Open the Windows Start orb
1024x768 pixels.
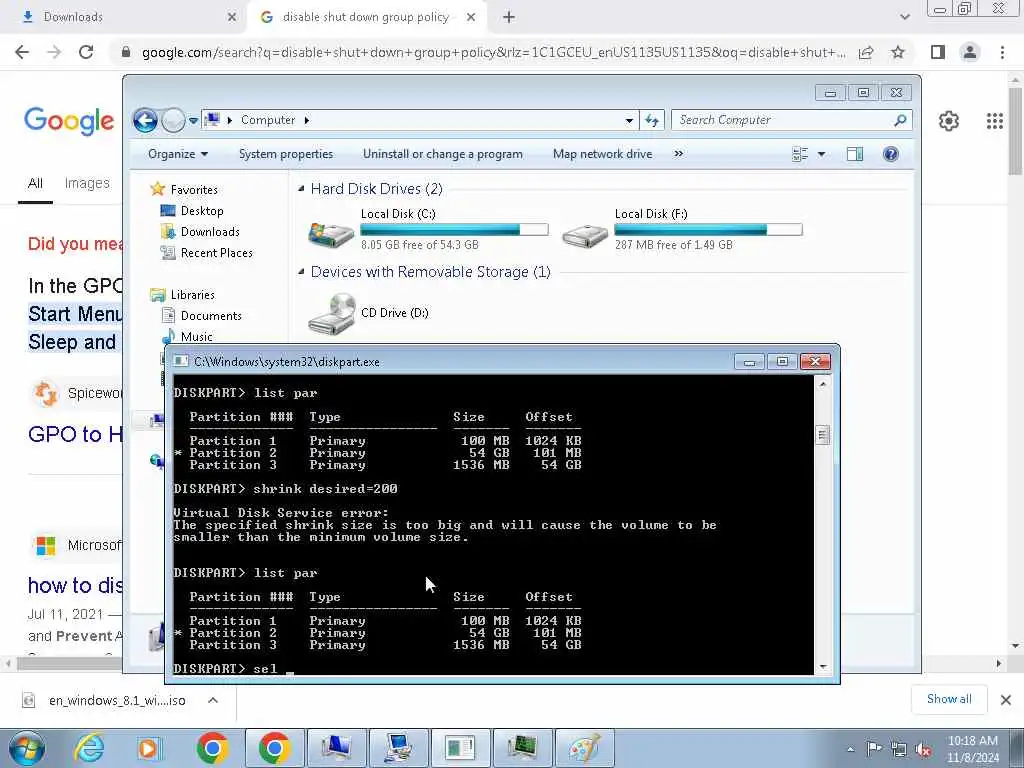[x=26, y=748]
